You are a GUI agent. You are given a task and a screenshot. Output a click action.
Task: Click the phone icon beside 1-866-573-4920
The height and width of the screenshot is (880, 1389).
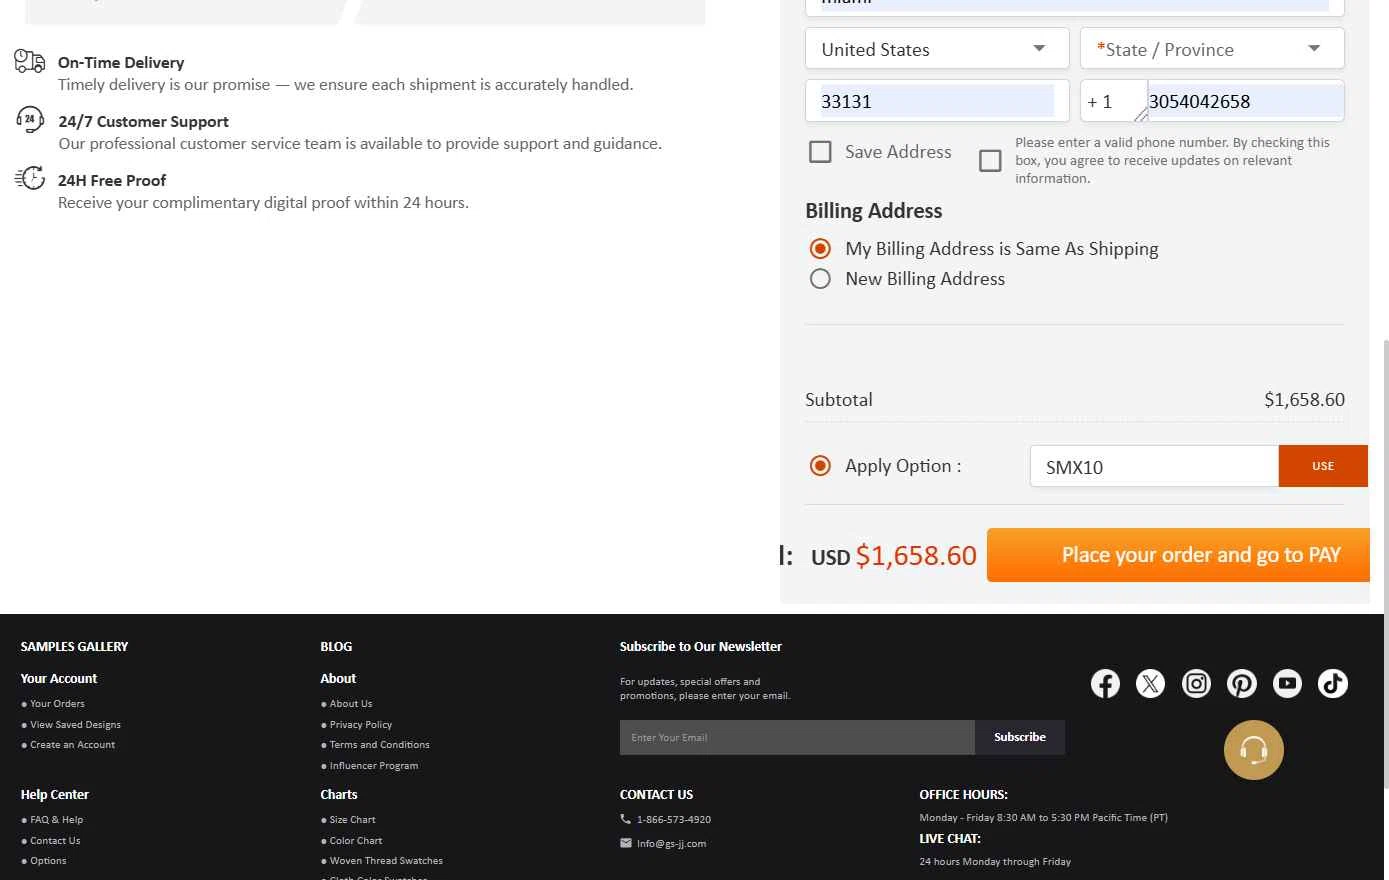pyautogui.click(x=625, y=819)
